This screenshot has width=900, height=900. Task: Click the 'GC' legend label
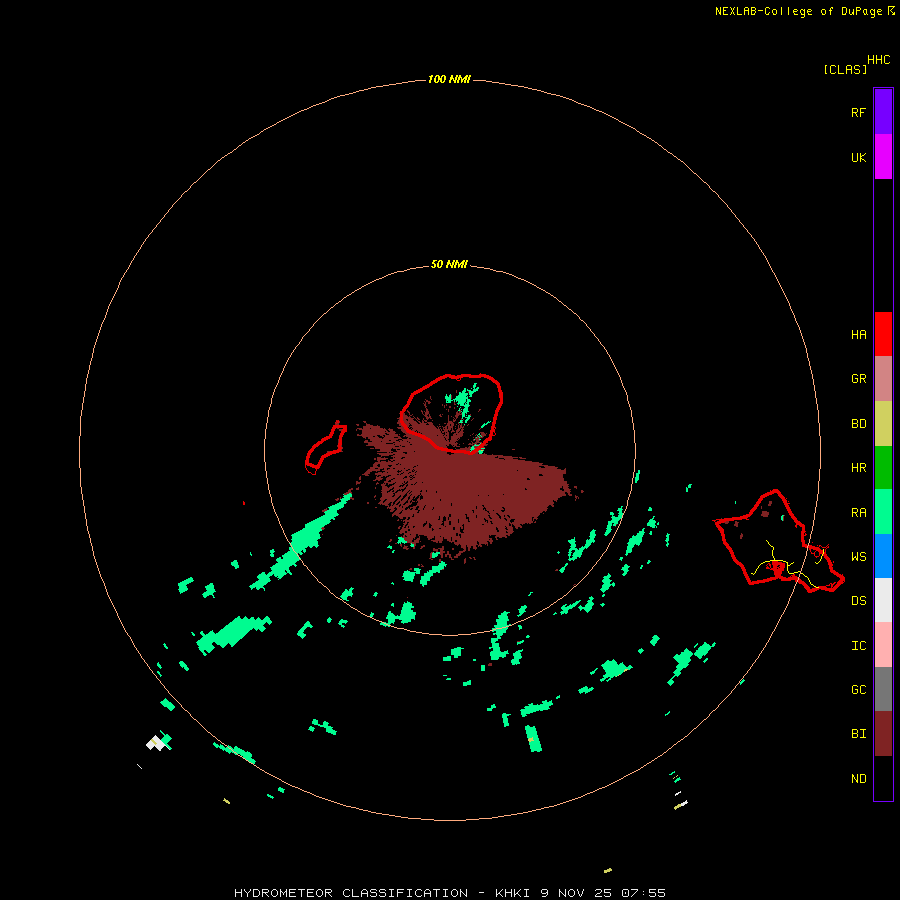point(858,690)
